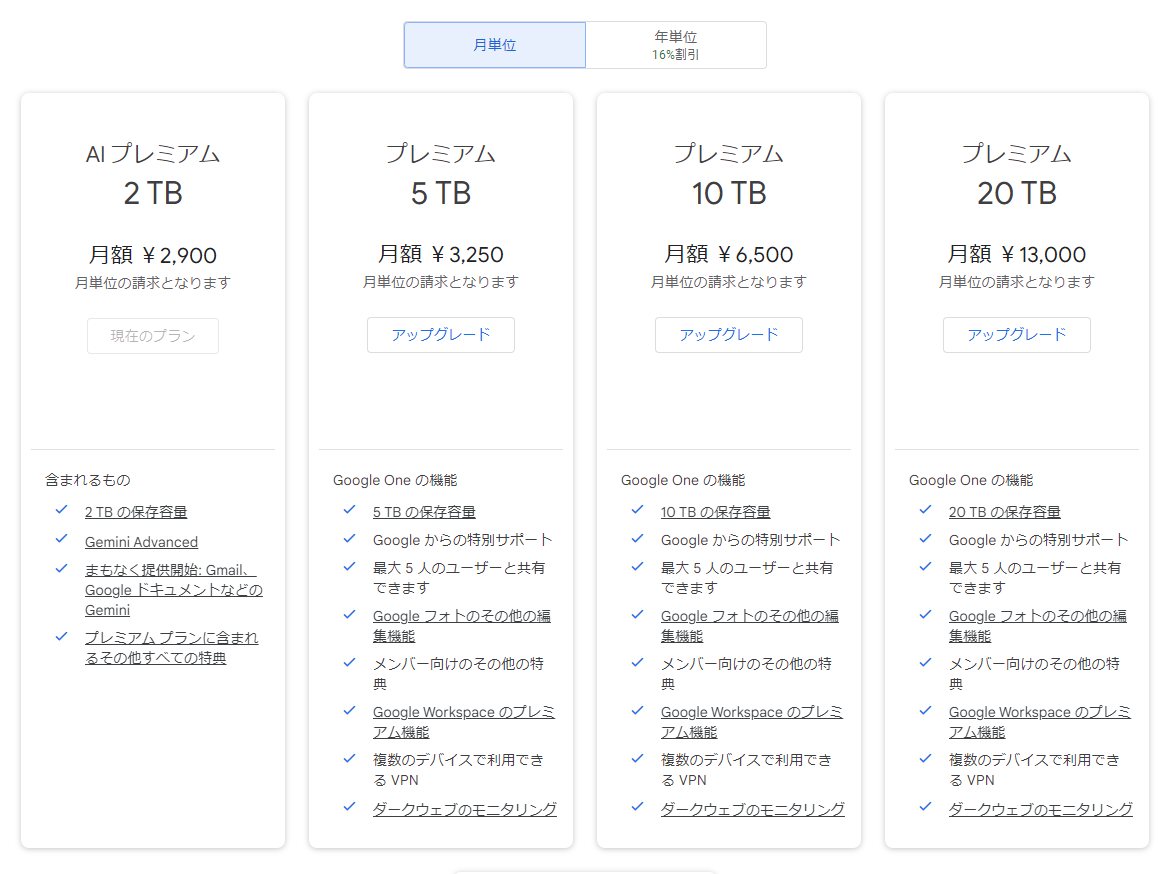Click the dark web checkmark in 5 TB plan
Screen dimensions: 1176x874
tap(350, 807)
